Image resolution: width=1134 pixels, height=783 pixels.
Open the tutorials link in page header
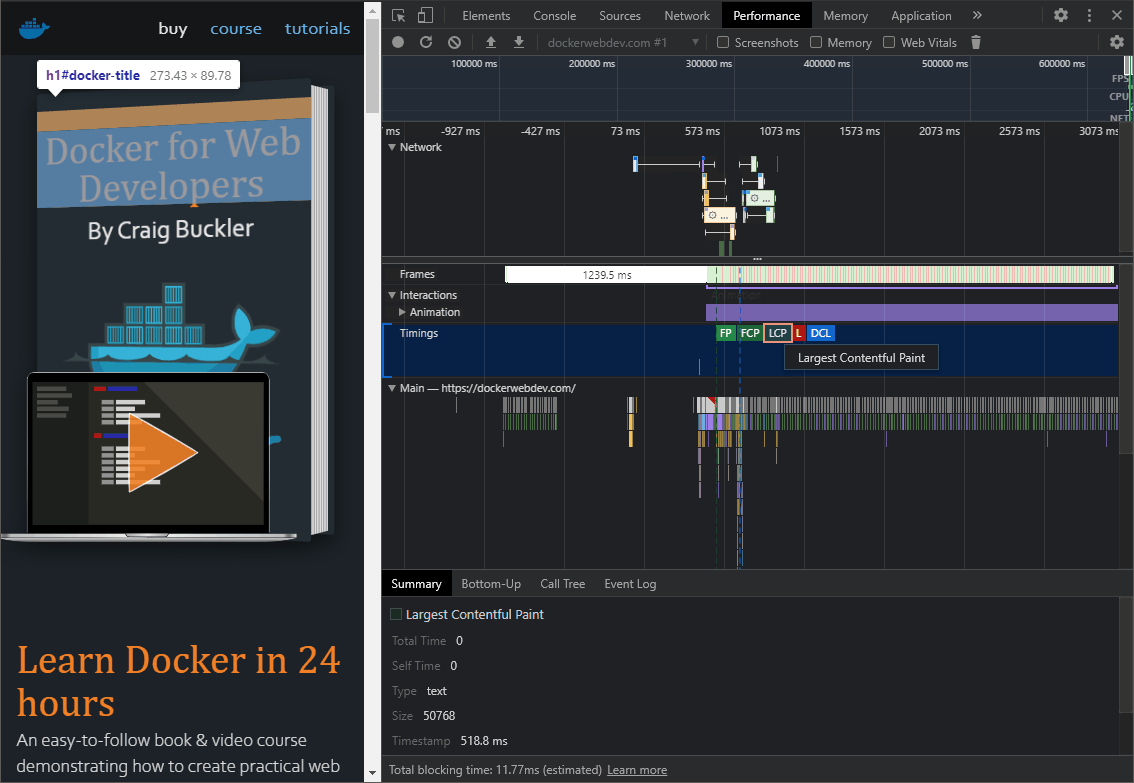pyautogui.click(x=317, y=28)
